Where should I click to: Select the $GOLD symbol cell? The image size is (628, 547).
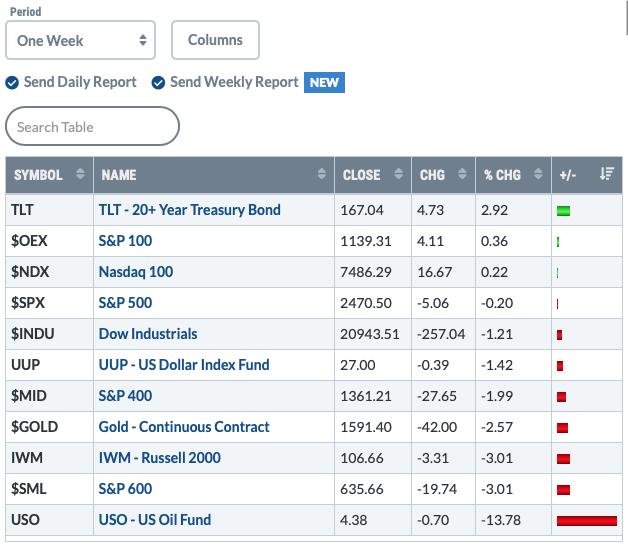click(x=49, y=427)
